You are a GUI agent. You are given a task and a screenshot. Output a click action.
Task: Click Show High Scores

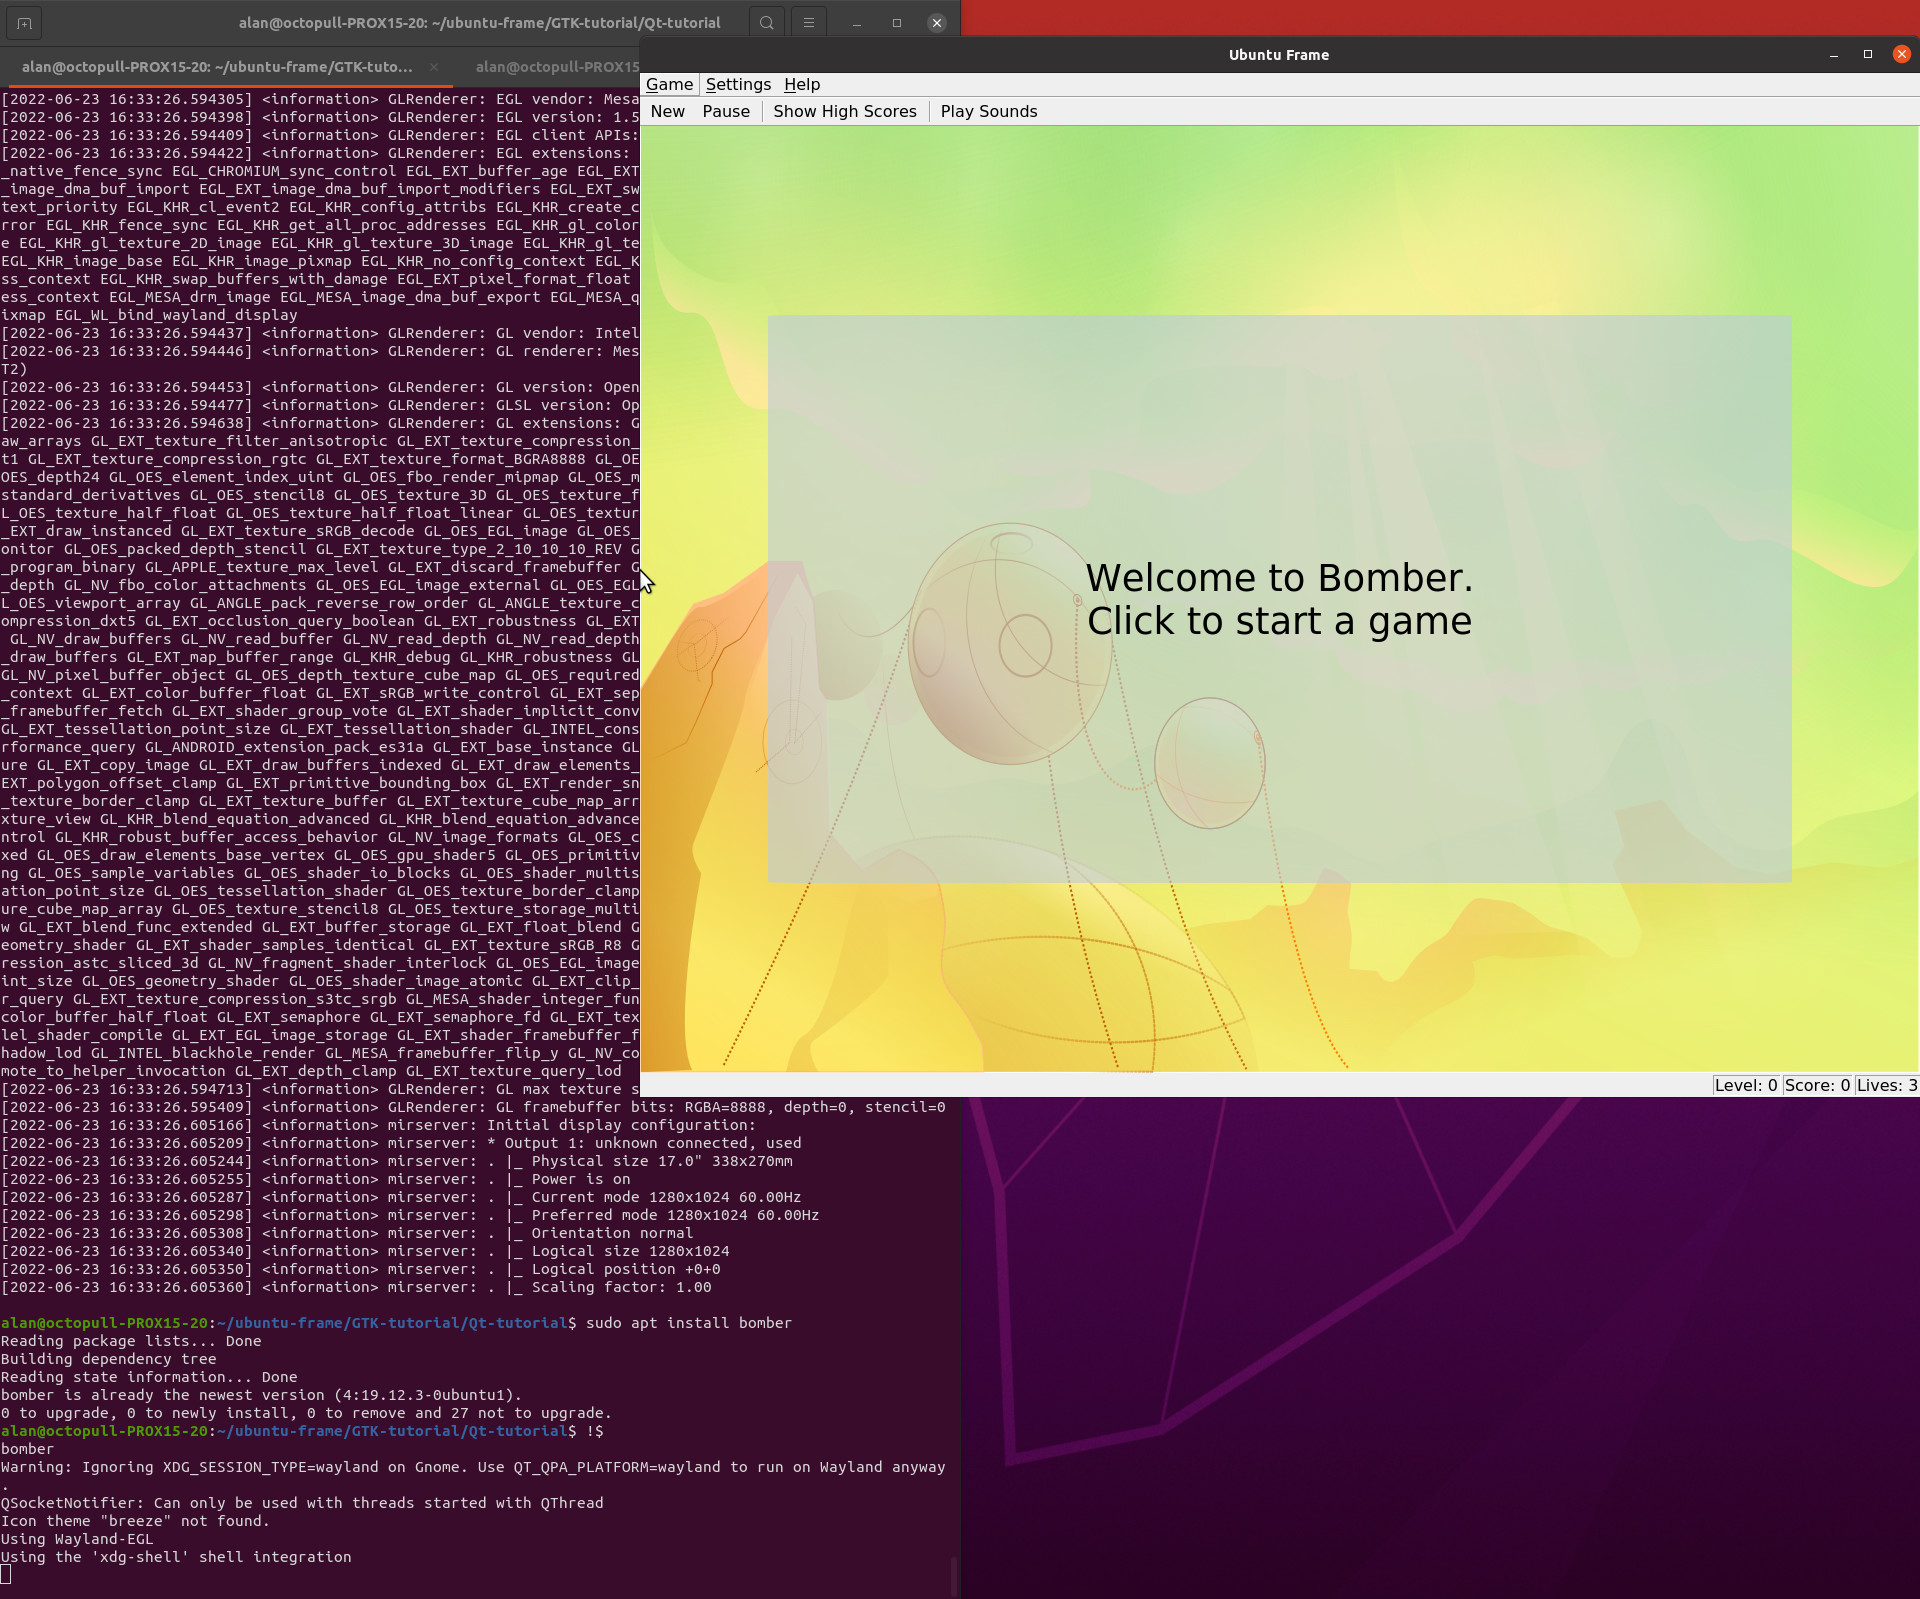tap(844, 111)
